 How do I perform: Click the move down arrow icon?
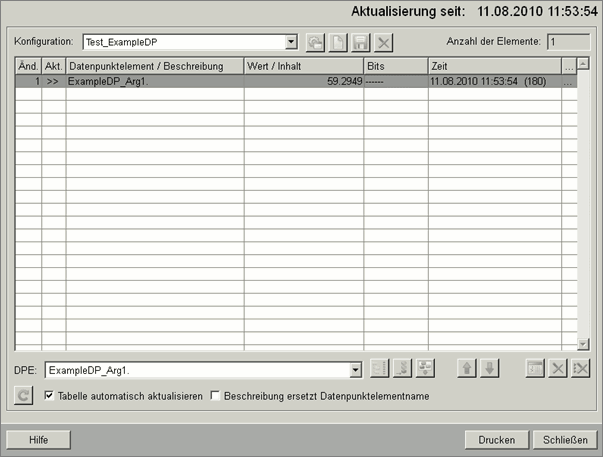point(490,369)
